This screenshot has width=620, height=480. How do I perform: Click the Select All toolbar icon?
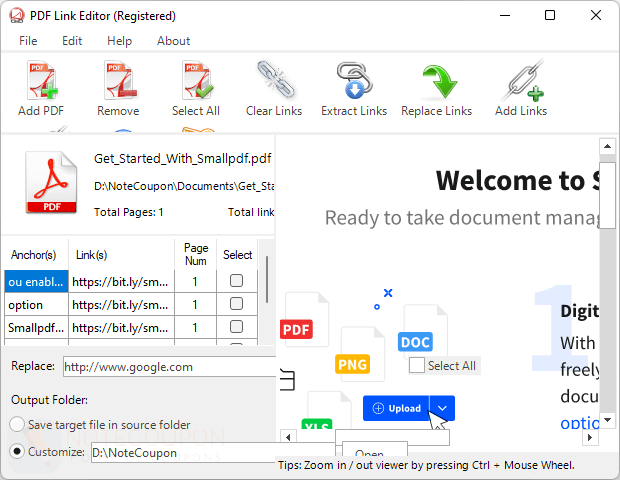[197, 80]
